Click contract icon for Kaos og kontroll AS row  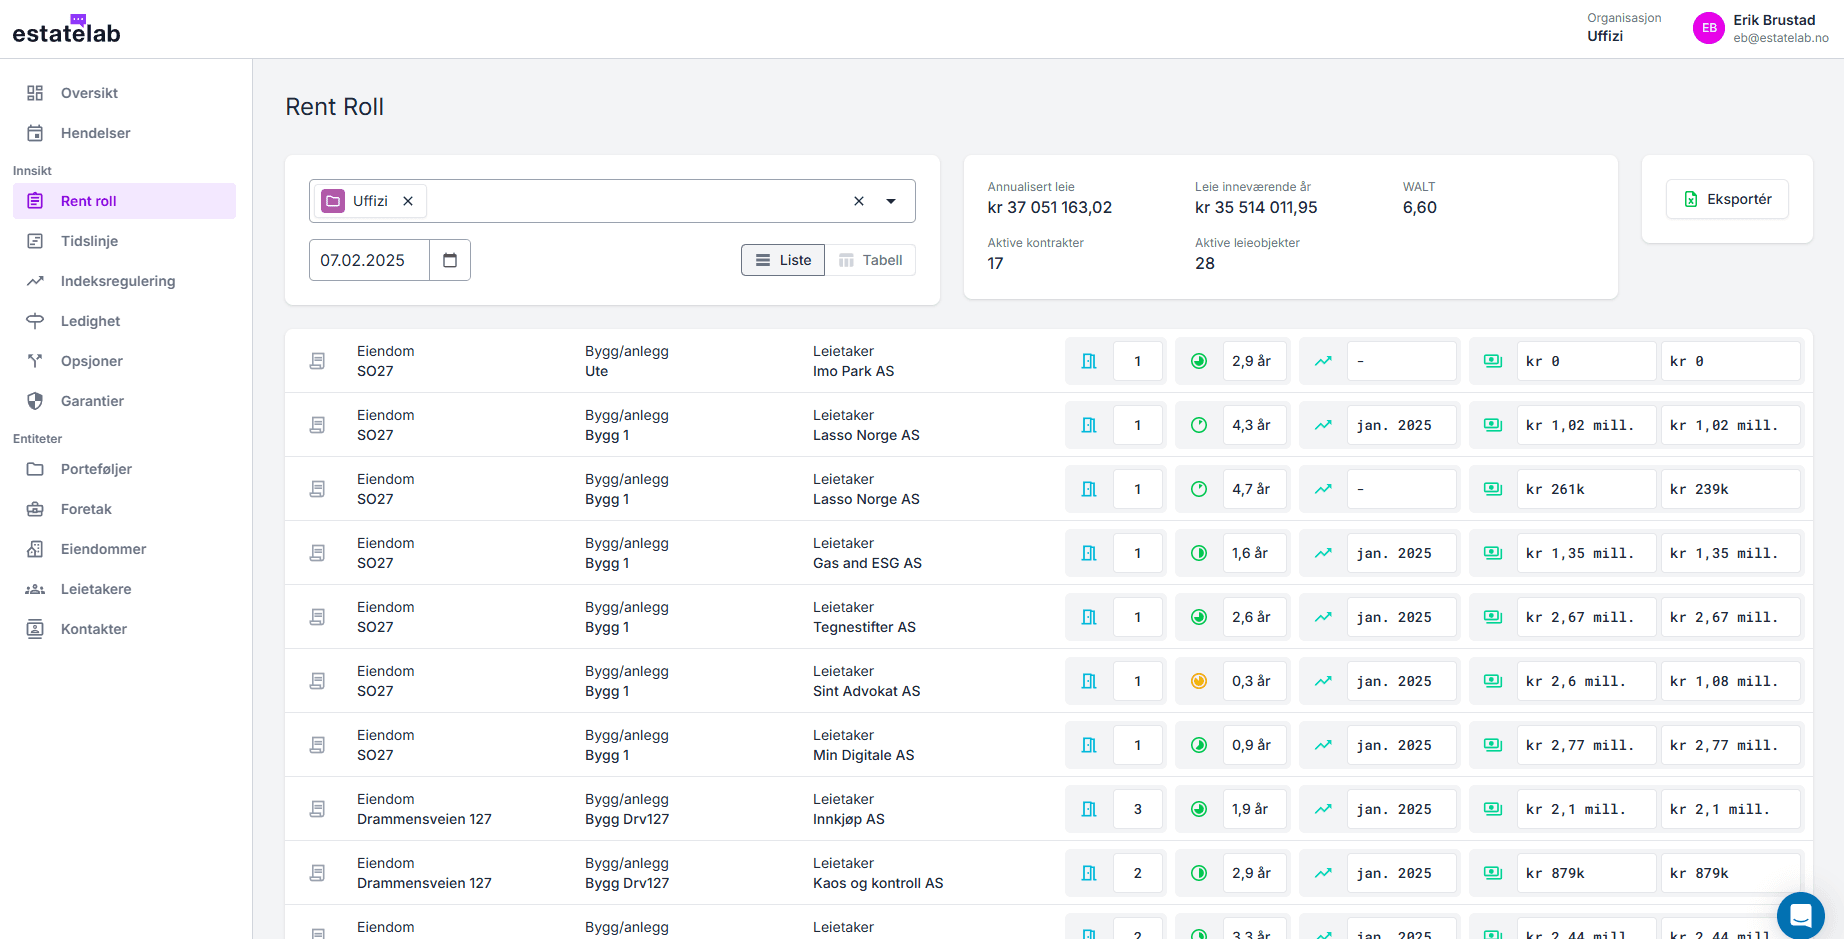(x=317, y=873)
